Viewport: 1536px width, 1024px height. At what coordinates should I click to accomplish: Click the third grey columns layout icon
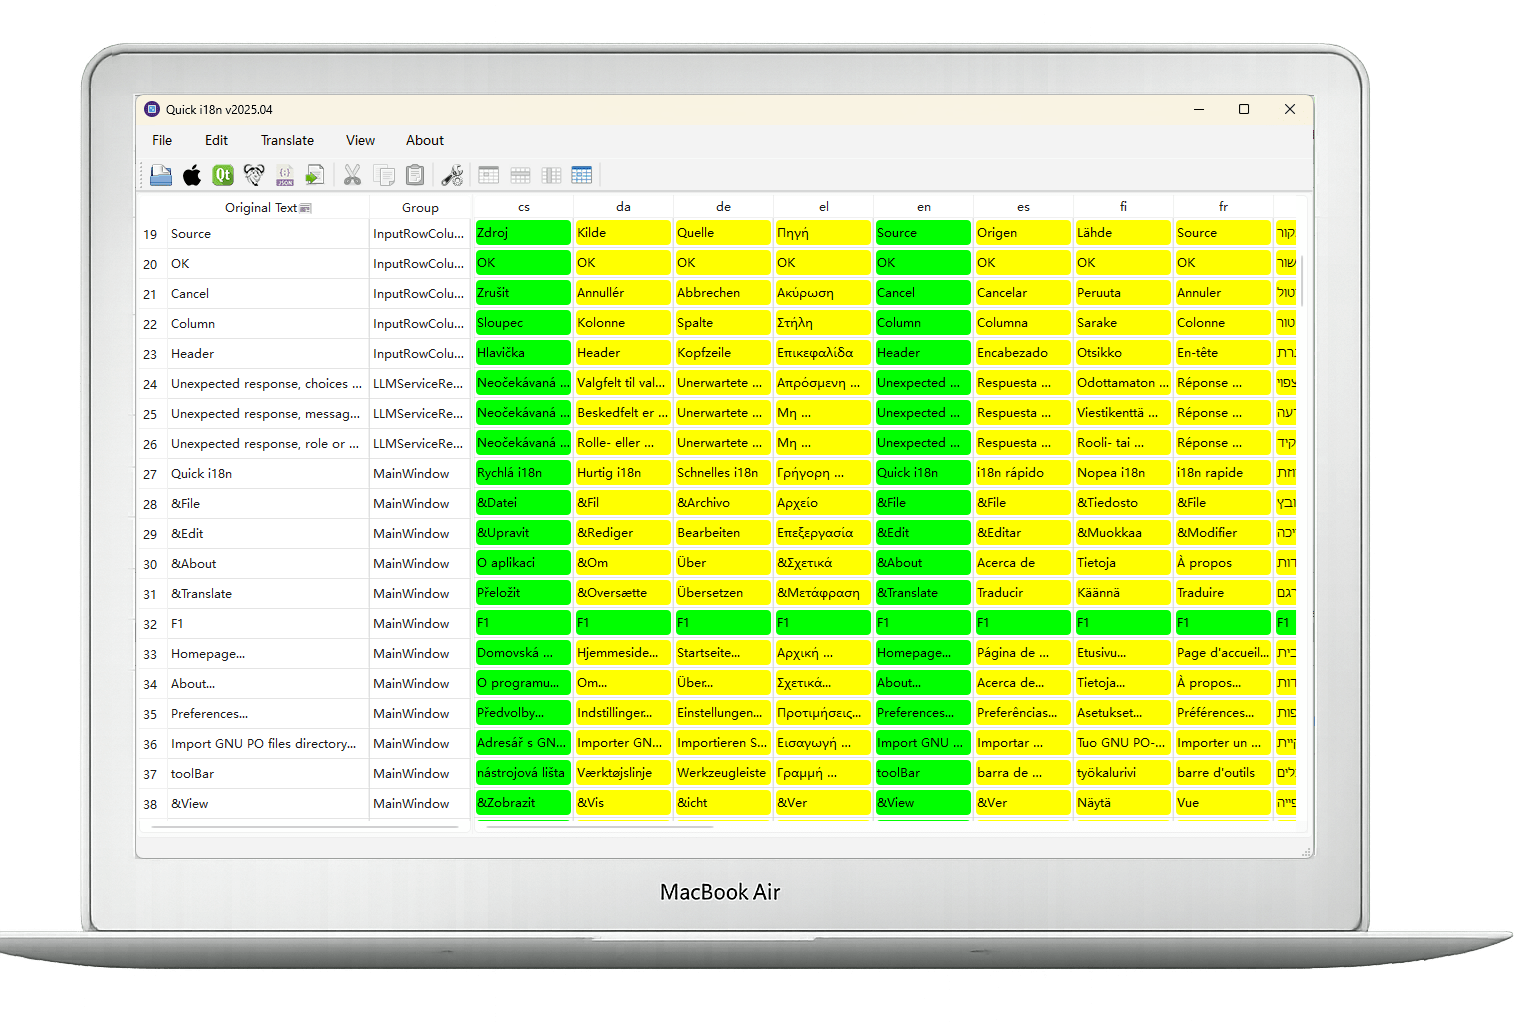(551, 175)
